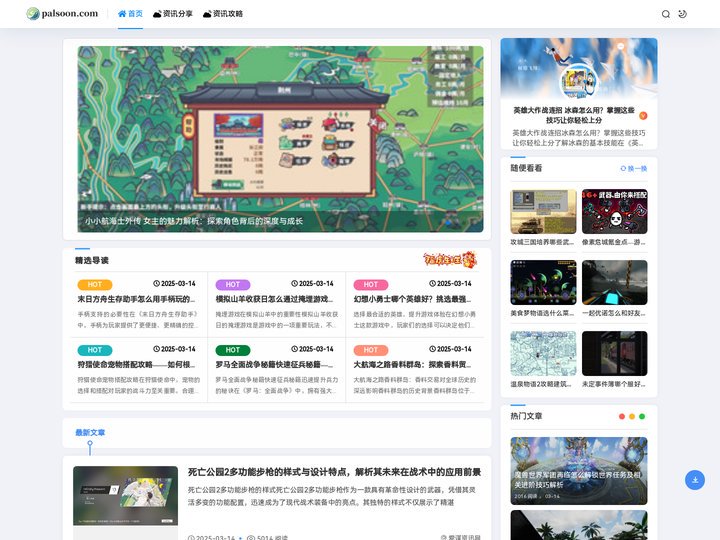Open the 攻城三国培养哪些武 thumbnail
The height and width of the screenshot is (540, 720).
(x=543, y=212)
